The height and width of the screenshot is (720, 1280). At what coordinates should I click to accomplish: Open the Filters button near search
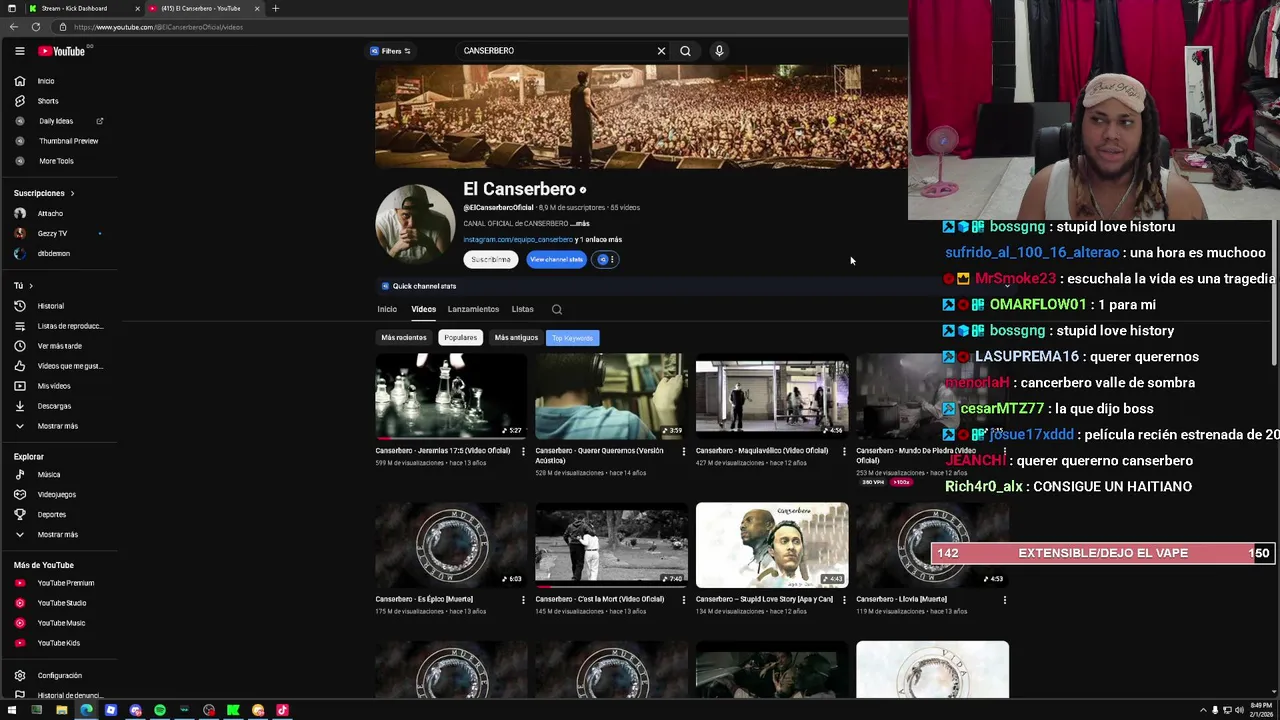coord(390,51)
